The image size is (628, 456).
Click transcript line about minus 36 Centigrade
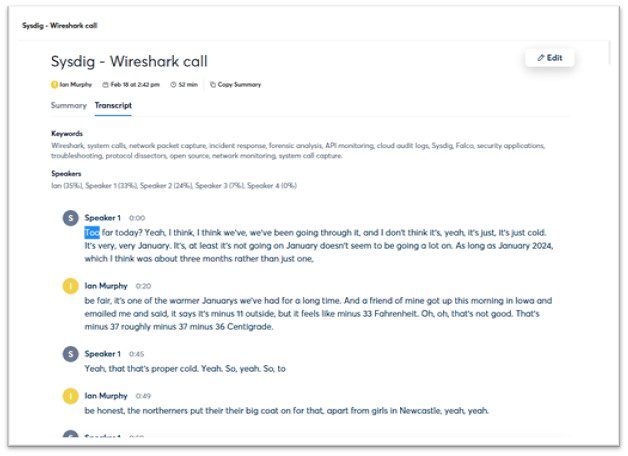click(x=179, y=327)
